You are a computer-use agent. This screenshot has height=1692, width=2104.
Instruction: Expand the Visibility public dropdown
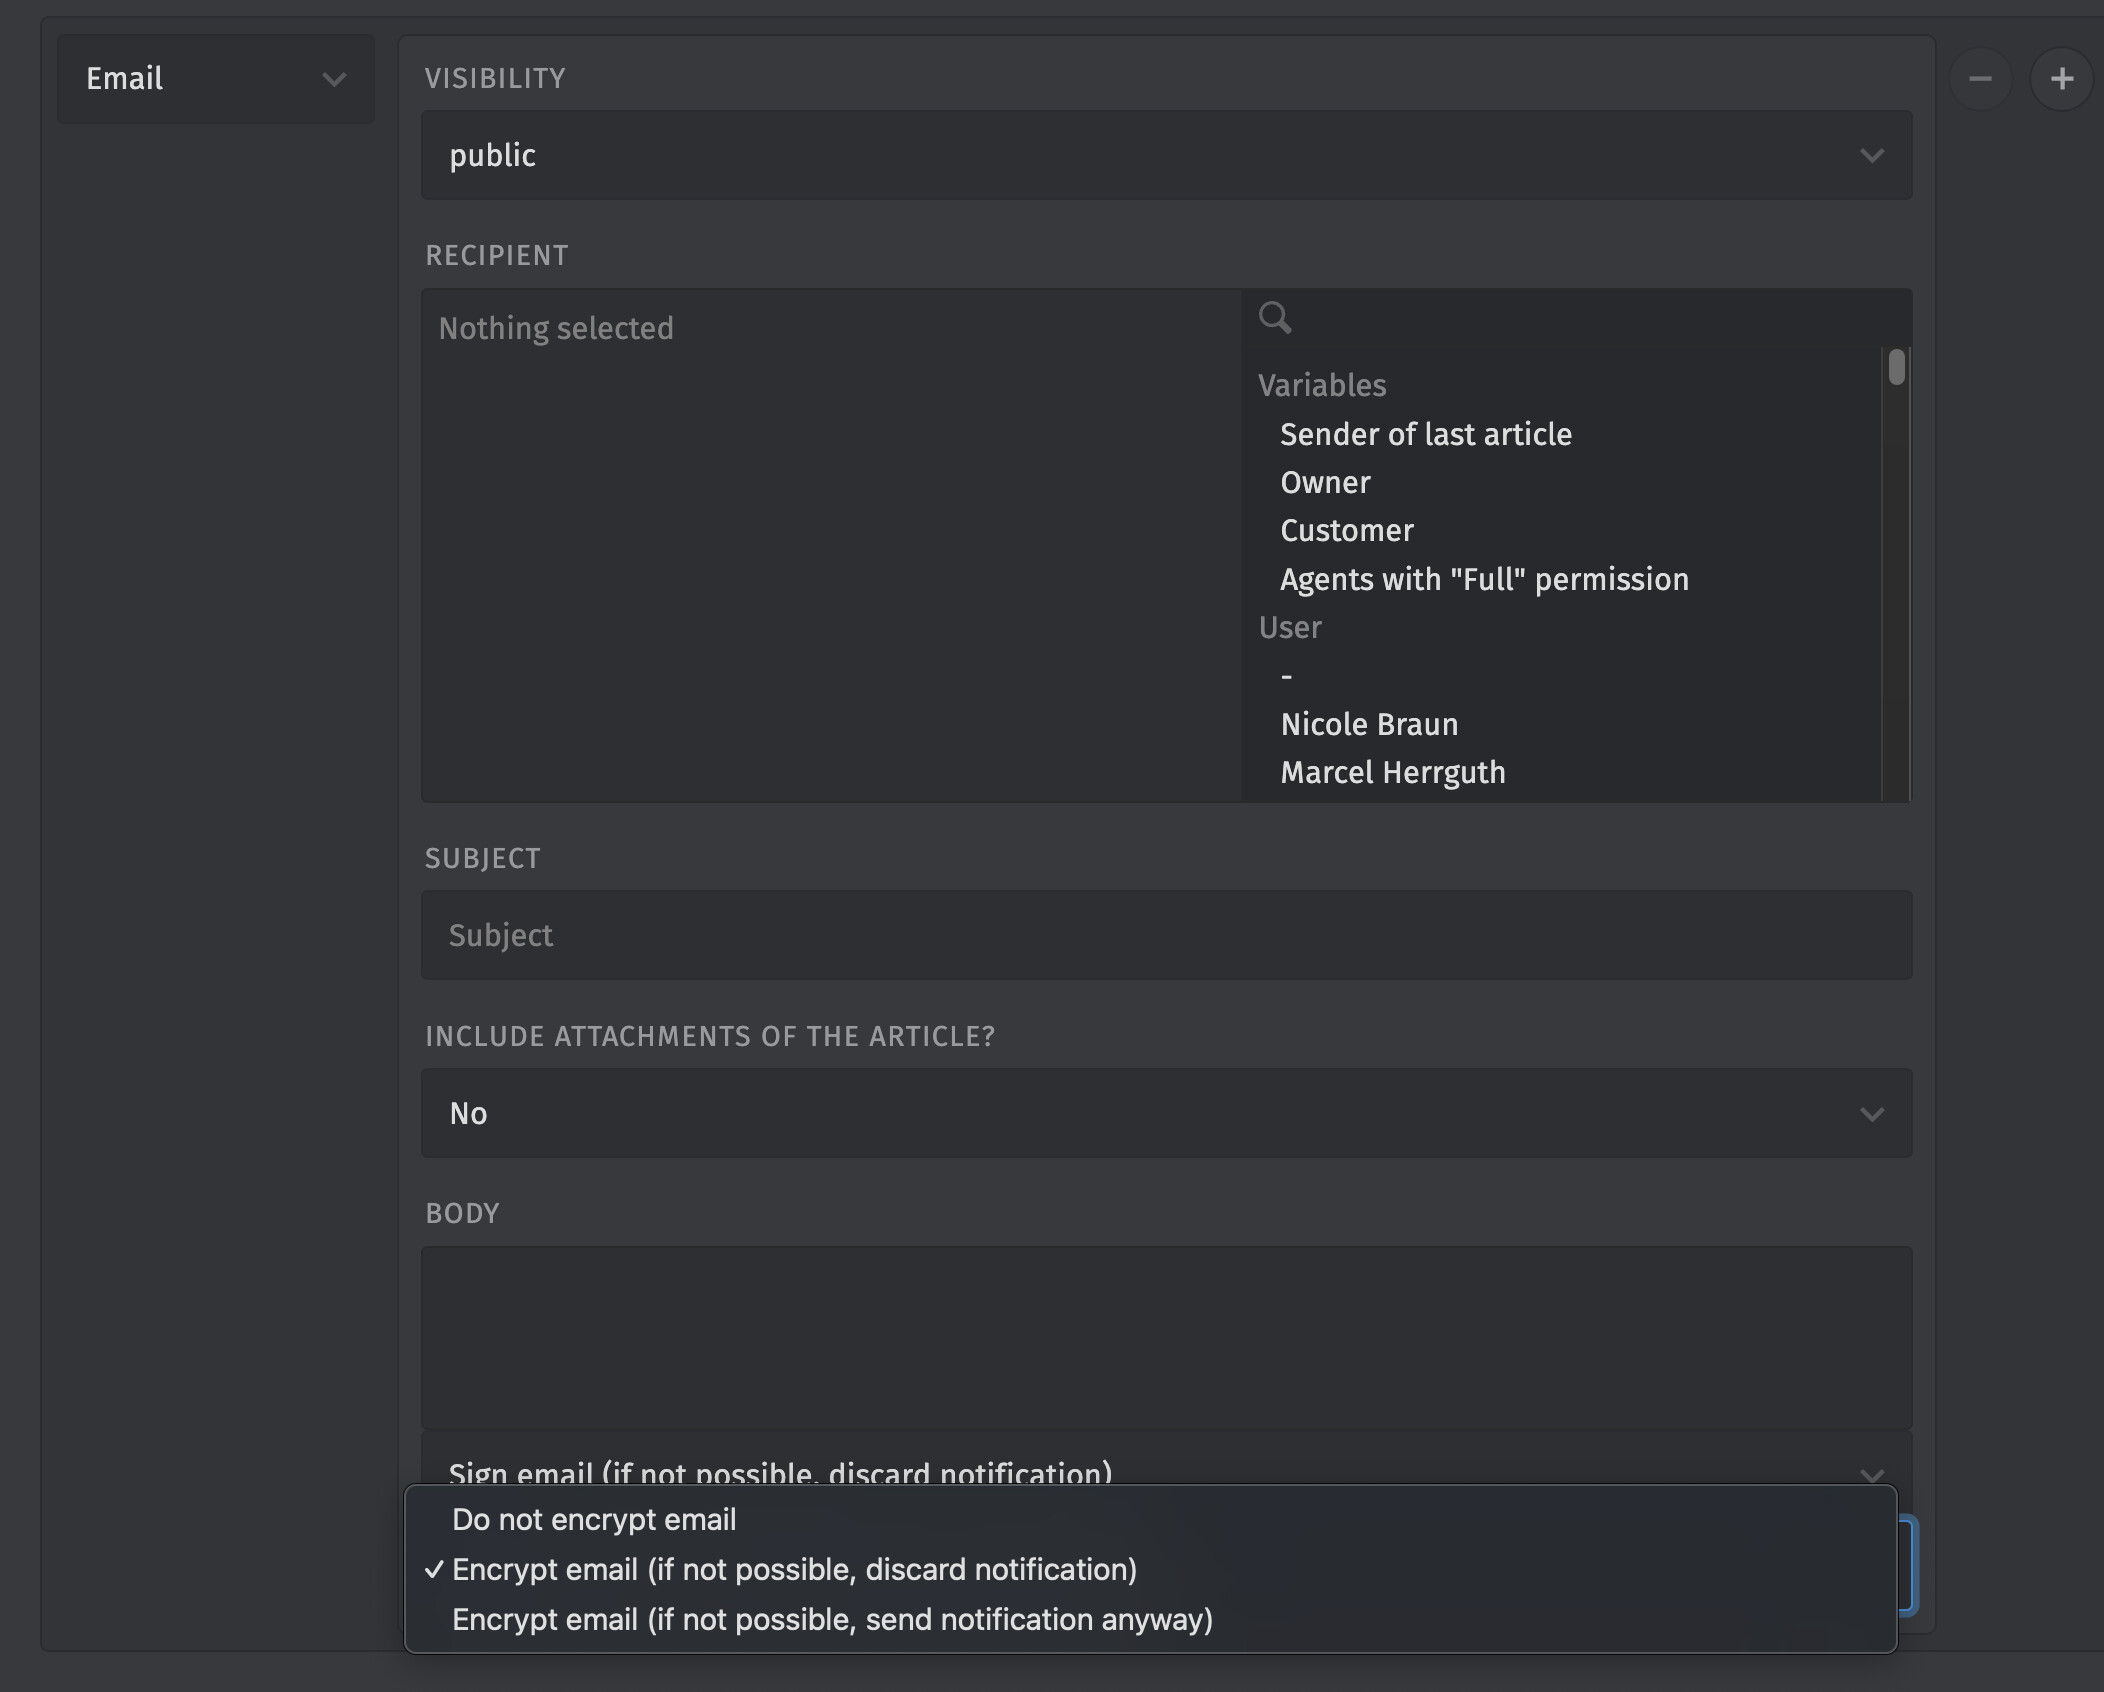point(1166,155)
